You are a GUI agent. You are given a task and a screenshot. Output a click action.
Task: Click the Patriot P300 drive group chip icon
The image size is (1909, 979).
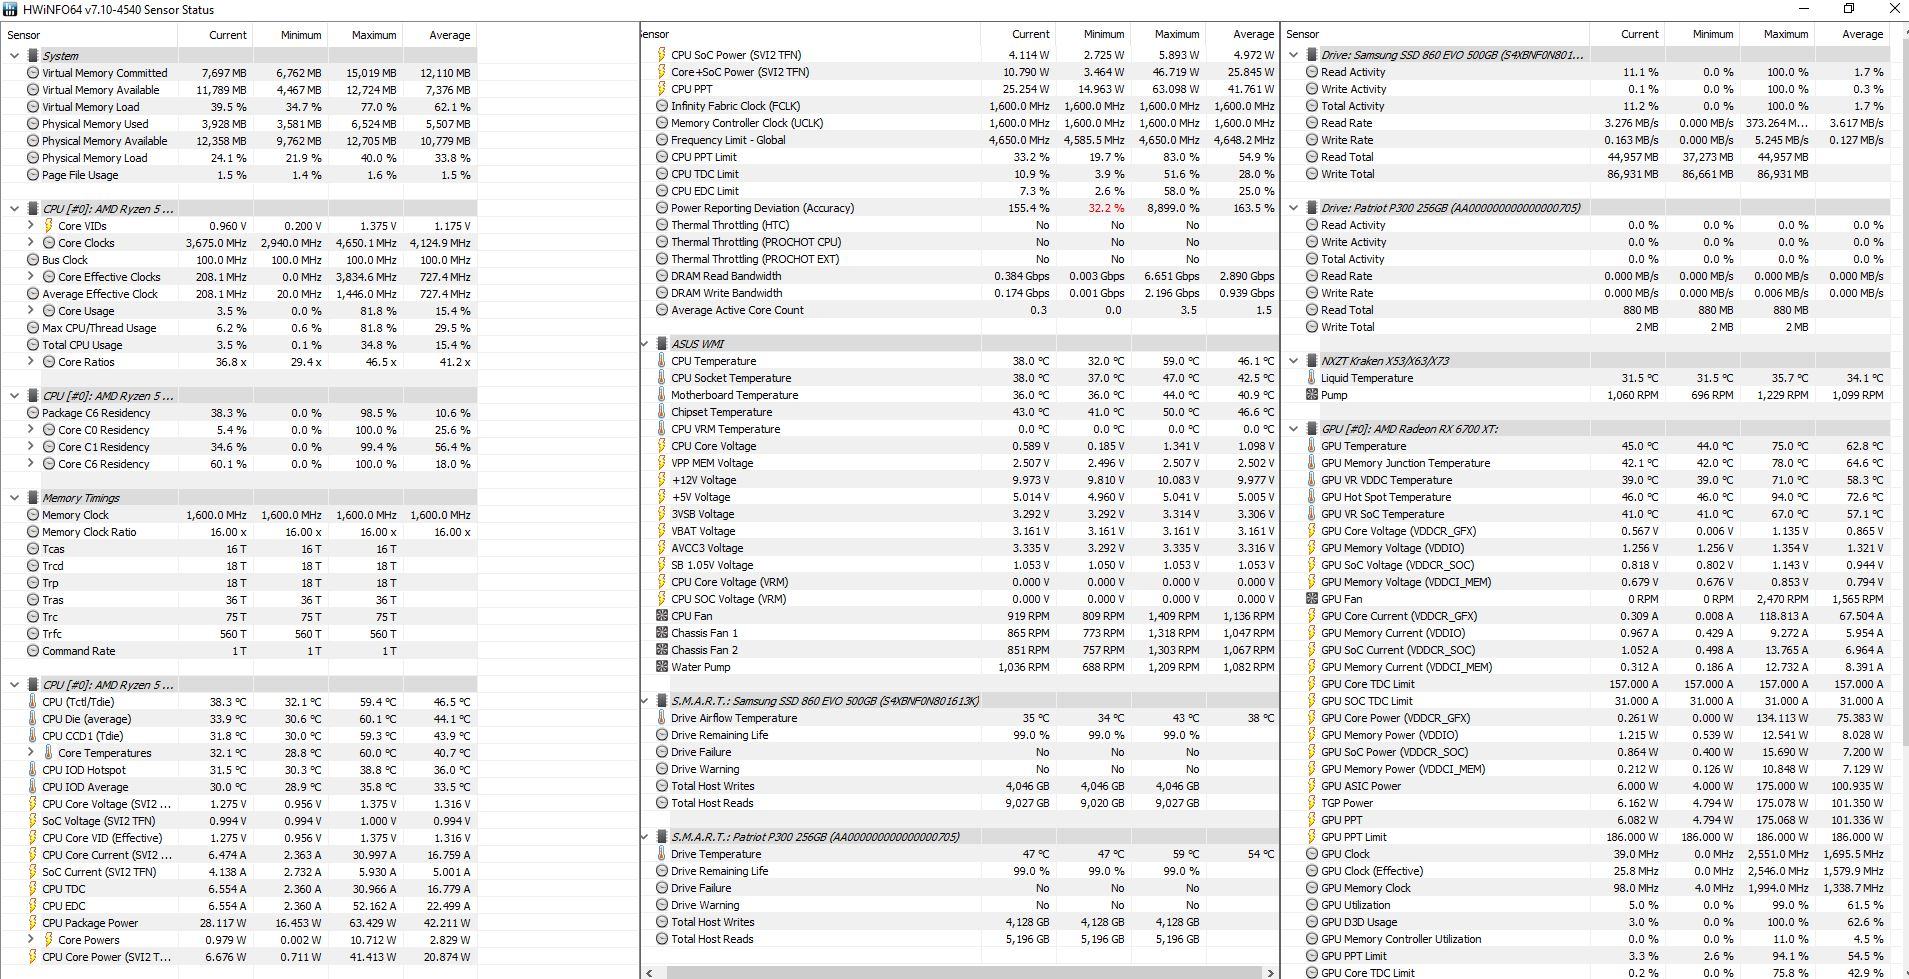point(1311,208)
